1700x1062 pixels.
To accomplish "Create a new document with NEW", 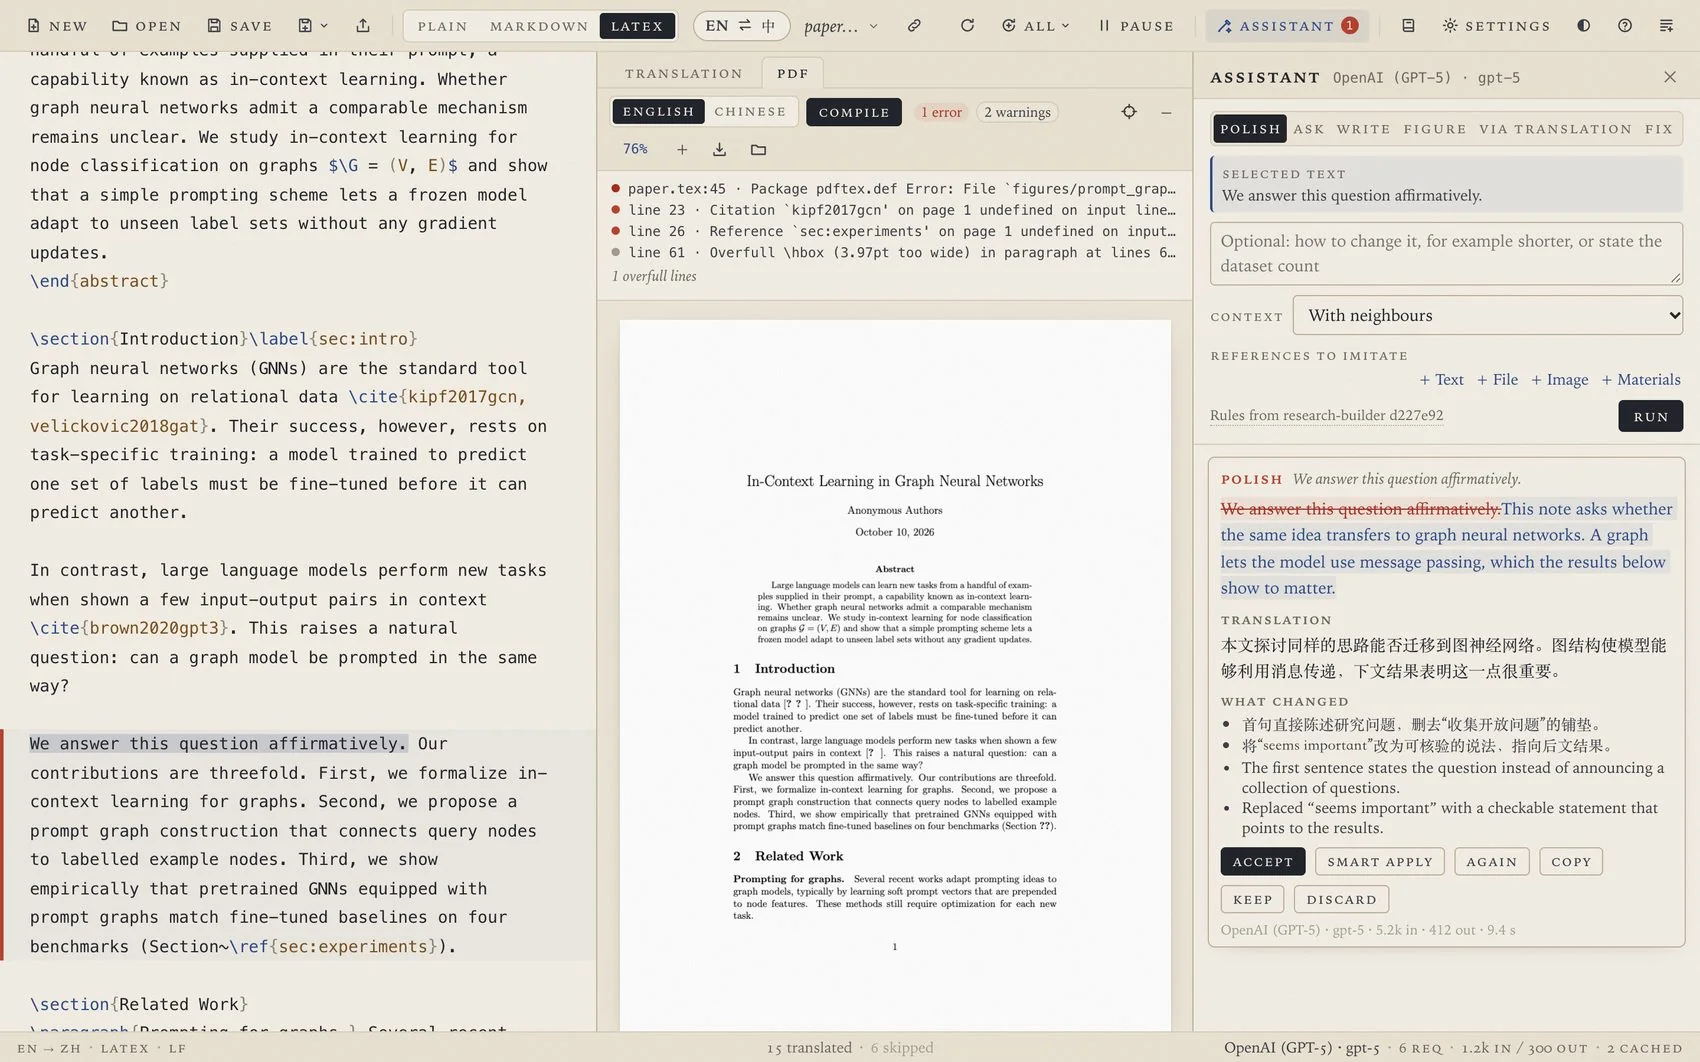I will (x=57, y=26).
